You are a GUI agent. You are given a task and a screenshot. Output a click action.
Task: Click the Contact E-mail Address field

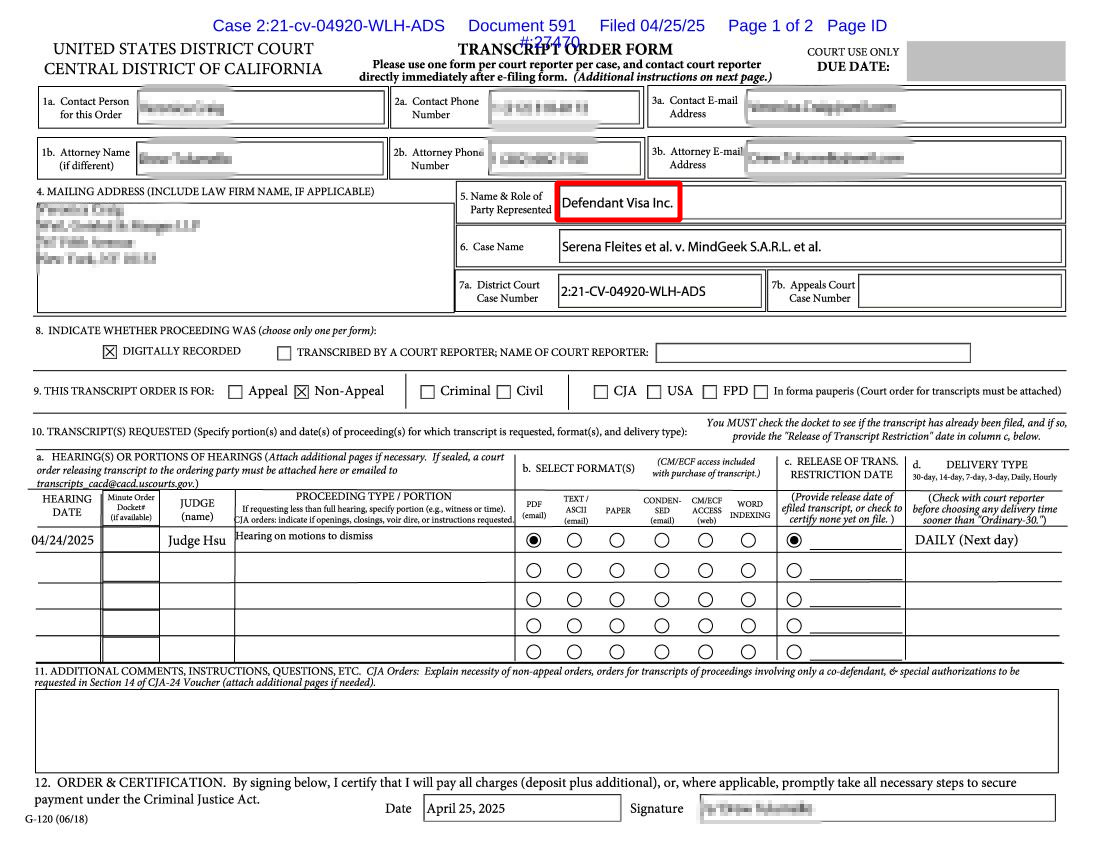pos(904,107)
